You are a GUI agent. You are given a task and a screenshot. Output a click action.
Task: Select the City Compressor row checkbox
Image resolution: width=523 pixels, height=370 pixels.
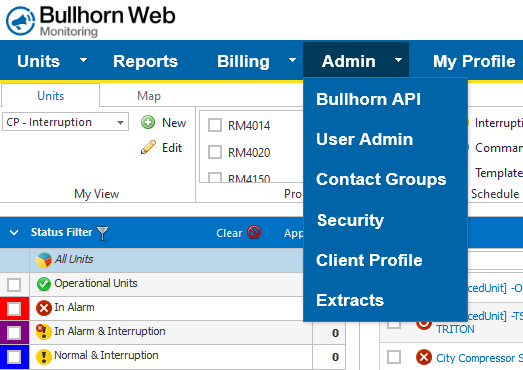[394, 357]
